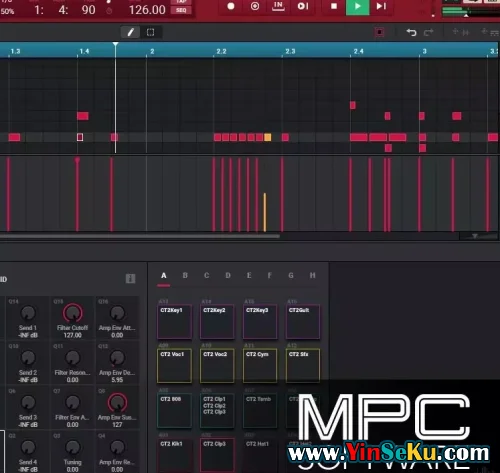This screenshot has height=473, width=500.
Task: Click the horizontal scrollbar under the velocity lane
Action: [139, 236]
